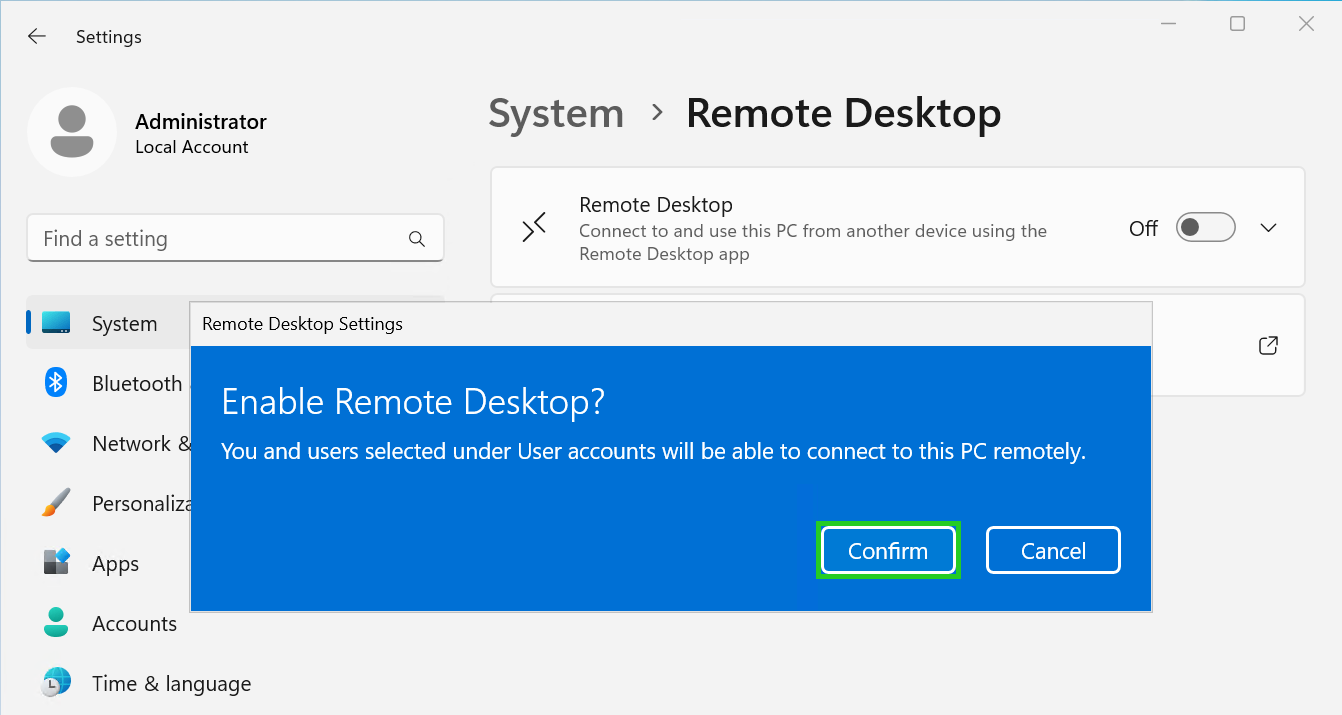Click the Personalization paintbrush icon
The image size is (1342, 715).
(x=55, y=503)
